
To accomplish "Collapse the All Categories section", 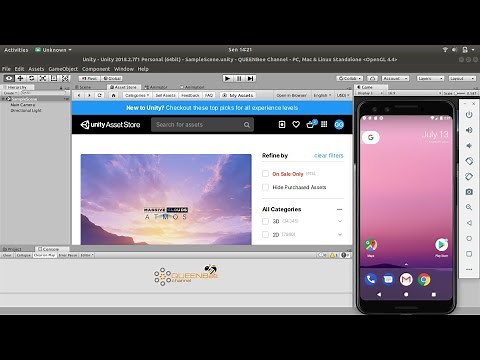I will tap(340, 209).
